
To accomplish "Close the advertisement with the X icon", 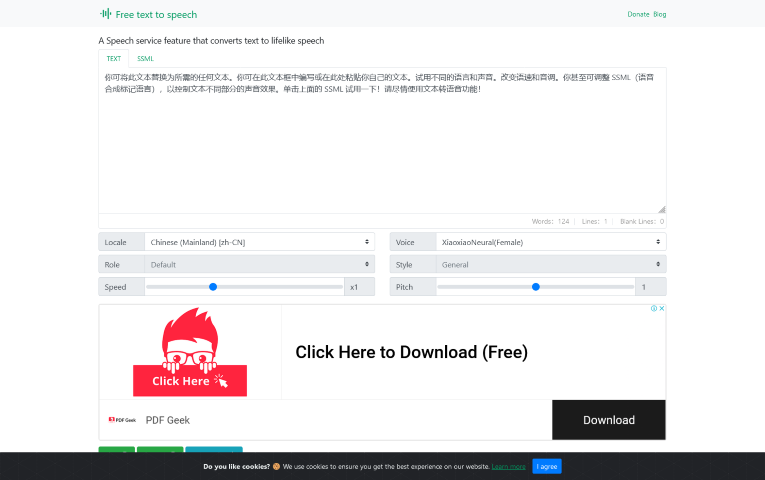I will 662,308.
